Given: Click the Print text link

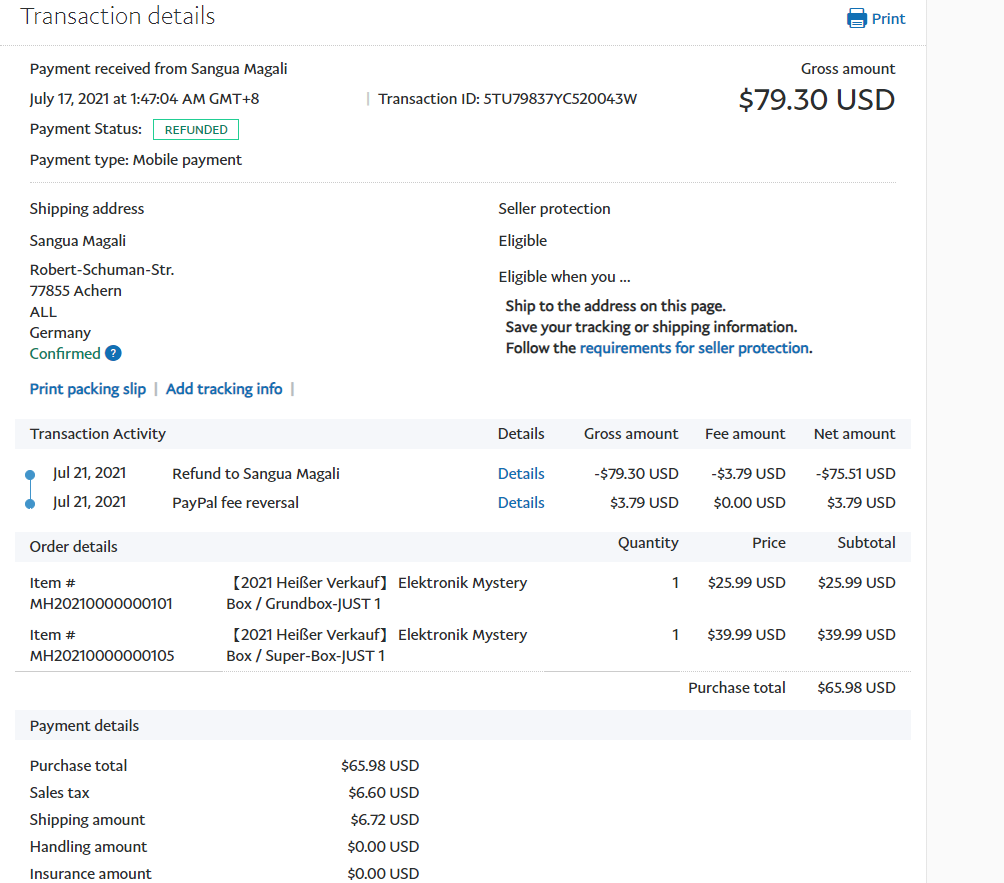Looking at the screenshot, I should pyautogui.click(x=888, y=19).
